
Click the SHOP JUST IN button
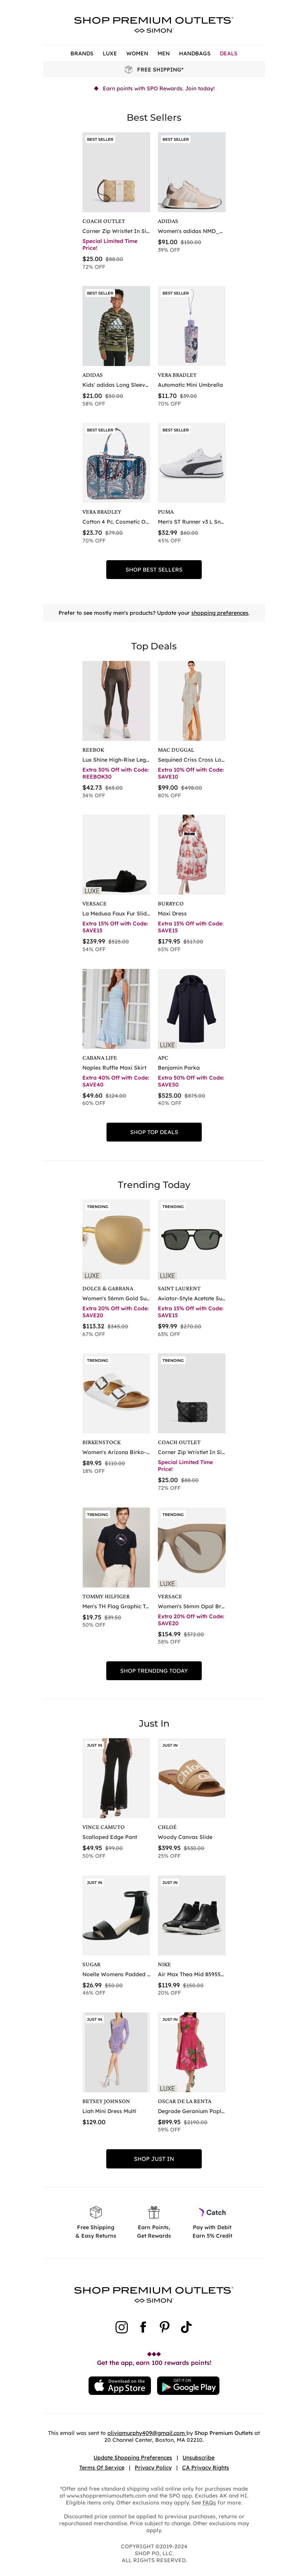point(154,2159)
